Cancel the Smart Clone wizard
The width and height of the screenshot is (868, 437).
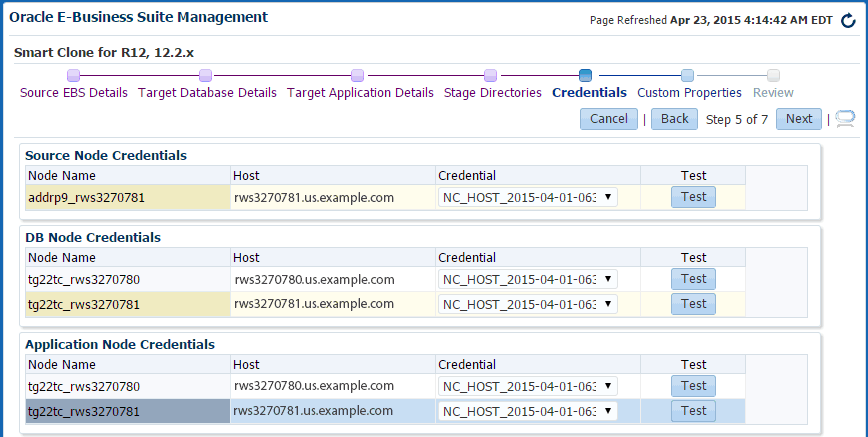click(609, 119)
